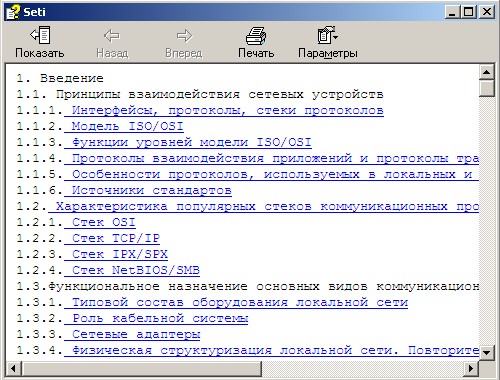Screen dimensions: 500x380
Task: Open link 1.1.5 Особенности протоколов
Action: 271,174
